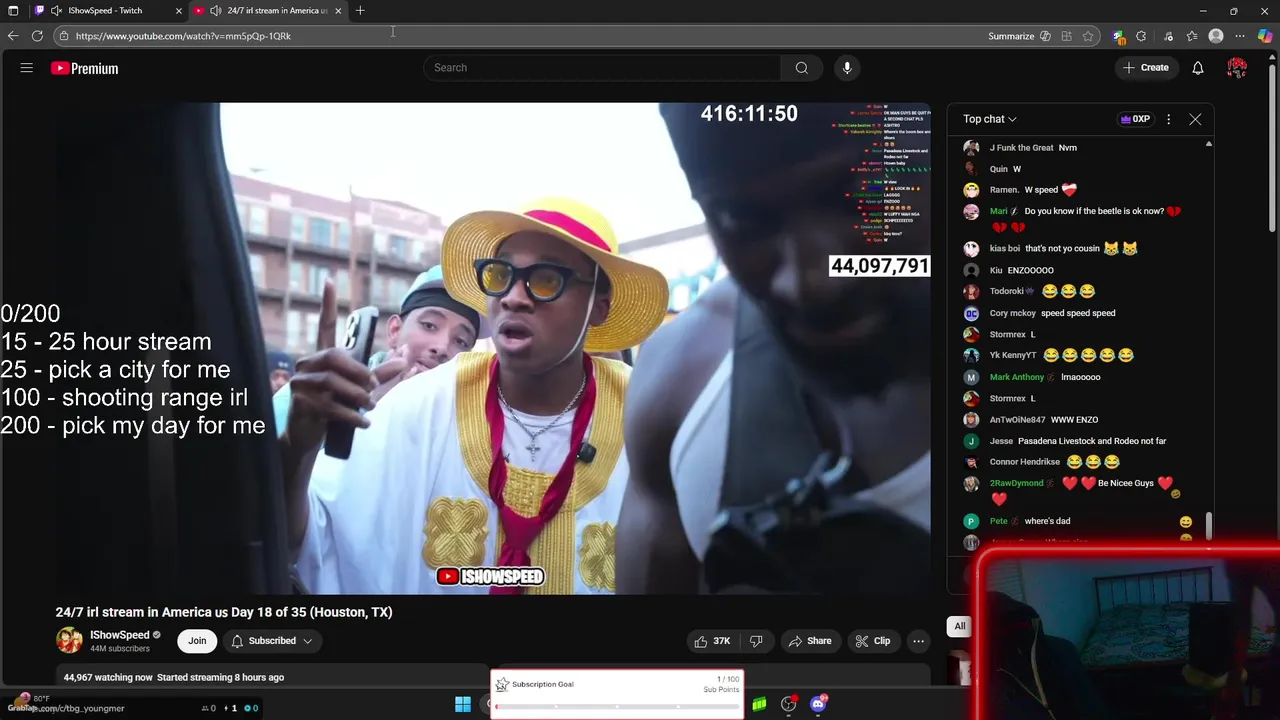
Task: Launch Copilot from browser toolbar
Action: pyautogui.click(x=1264, y=36)
